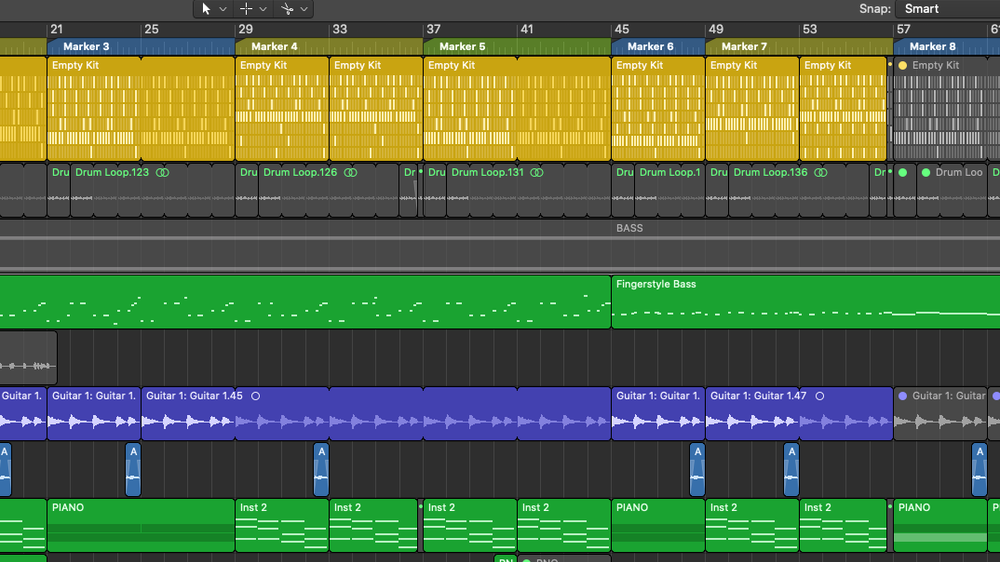Select the Empty Kit region under Marker 4
1000x562 pixels.
click(x=282, y=110)
